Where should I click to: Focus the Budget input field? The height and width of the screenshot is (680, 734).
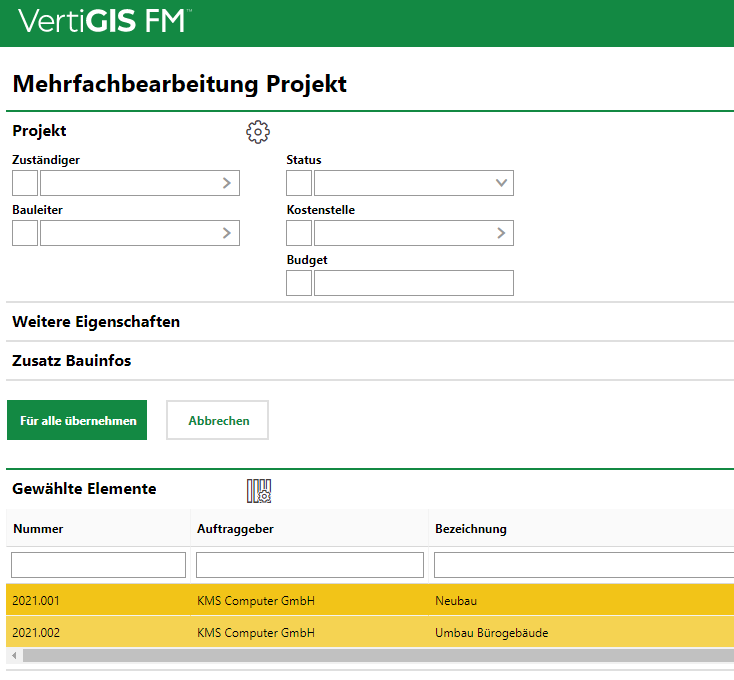pos(414,283)
